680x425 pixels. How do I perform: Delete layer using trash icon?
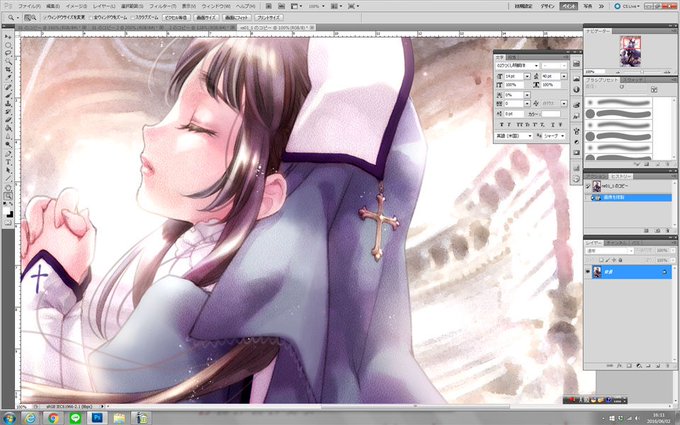point(668,366)
